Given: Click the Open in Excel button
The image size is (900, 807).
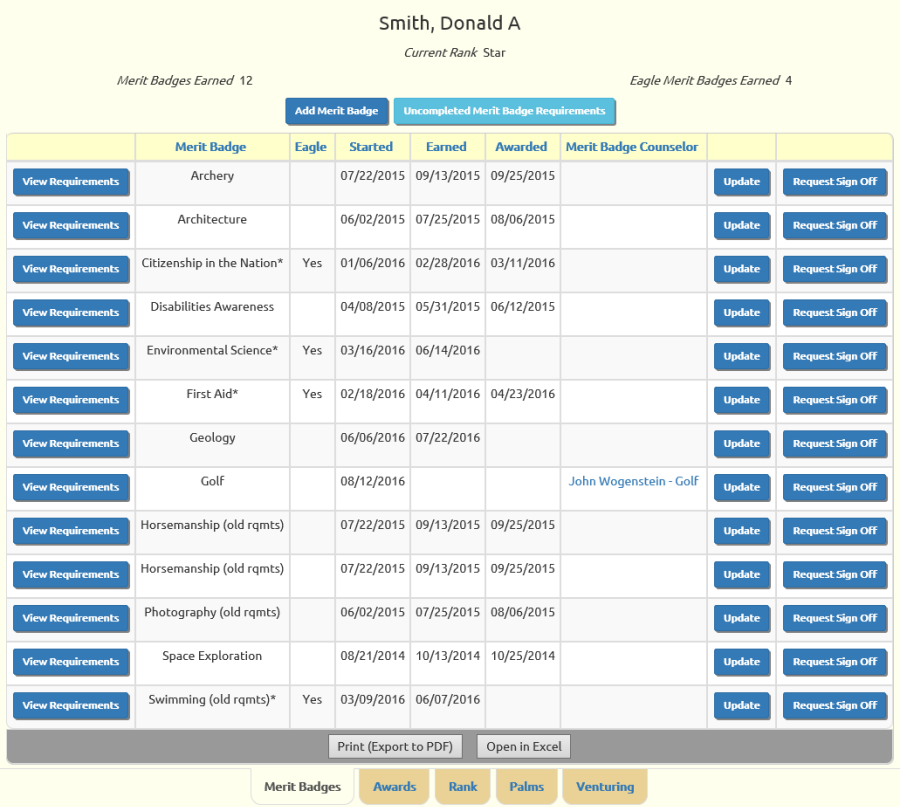Looking at the screenshot, I should point(523,746).
